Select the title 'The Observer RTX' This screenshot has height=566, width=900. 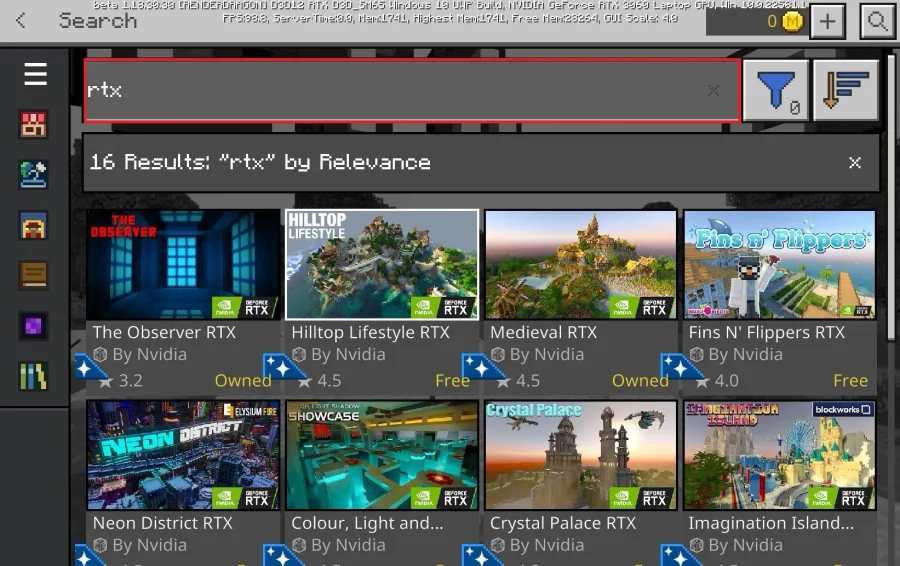click(164, 332)
